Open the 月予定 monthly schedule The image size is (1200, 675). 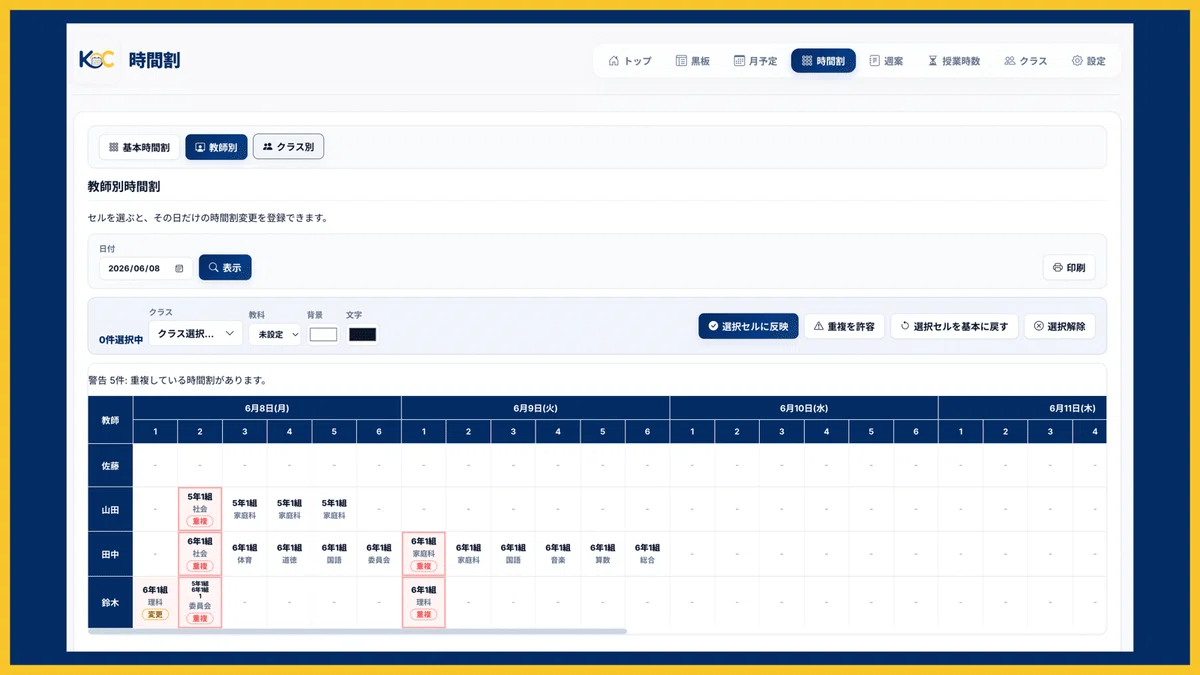[755, 61]
